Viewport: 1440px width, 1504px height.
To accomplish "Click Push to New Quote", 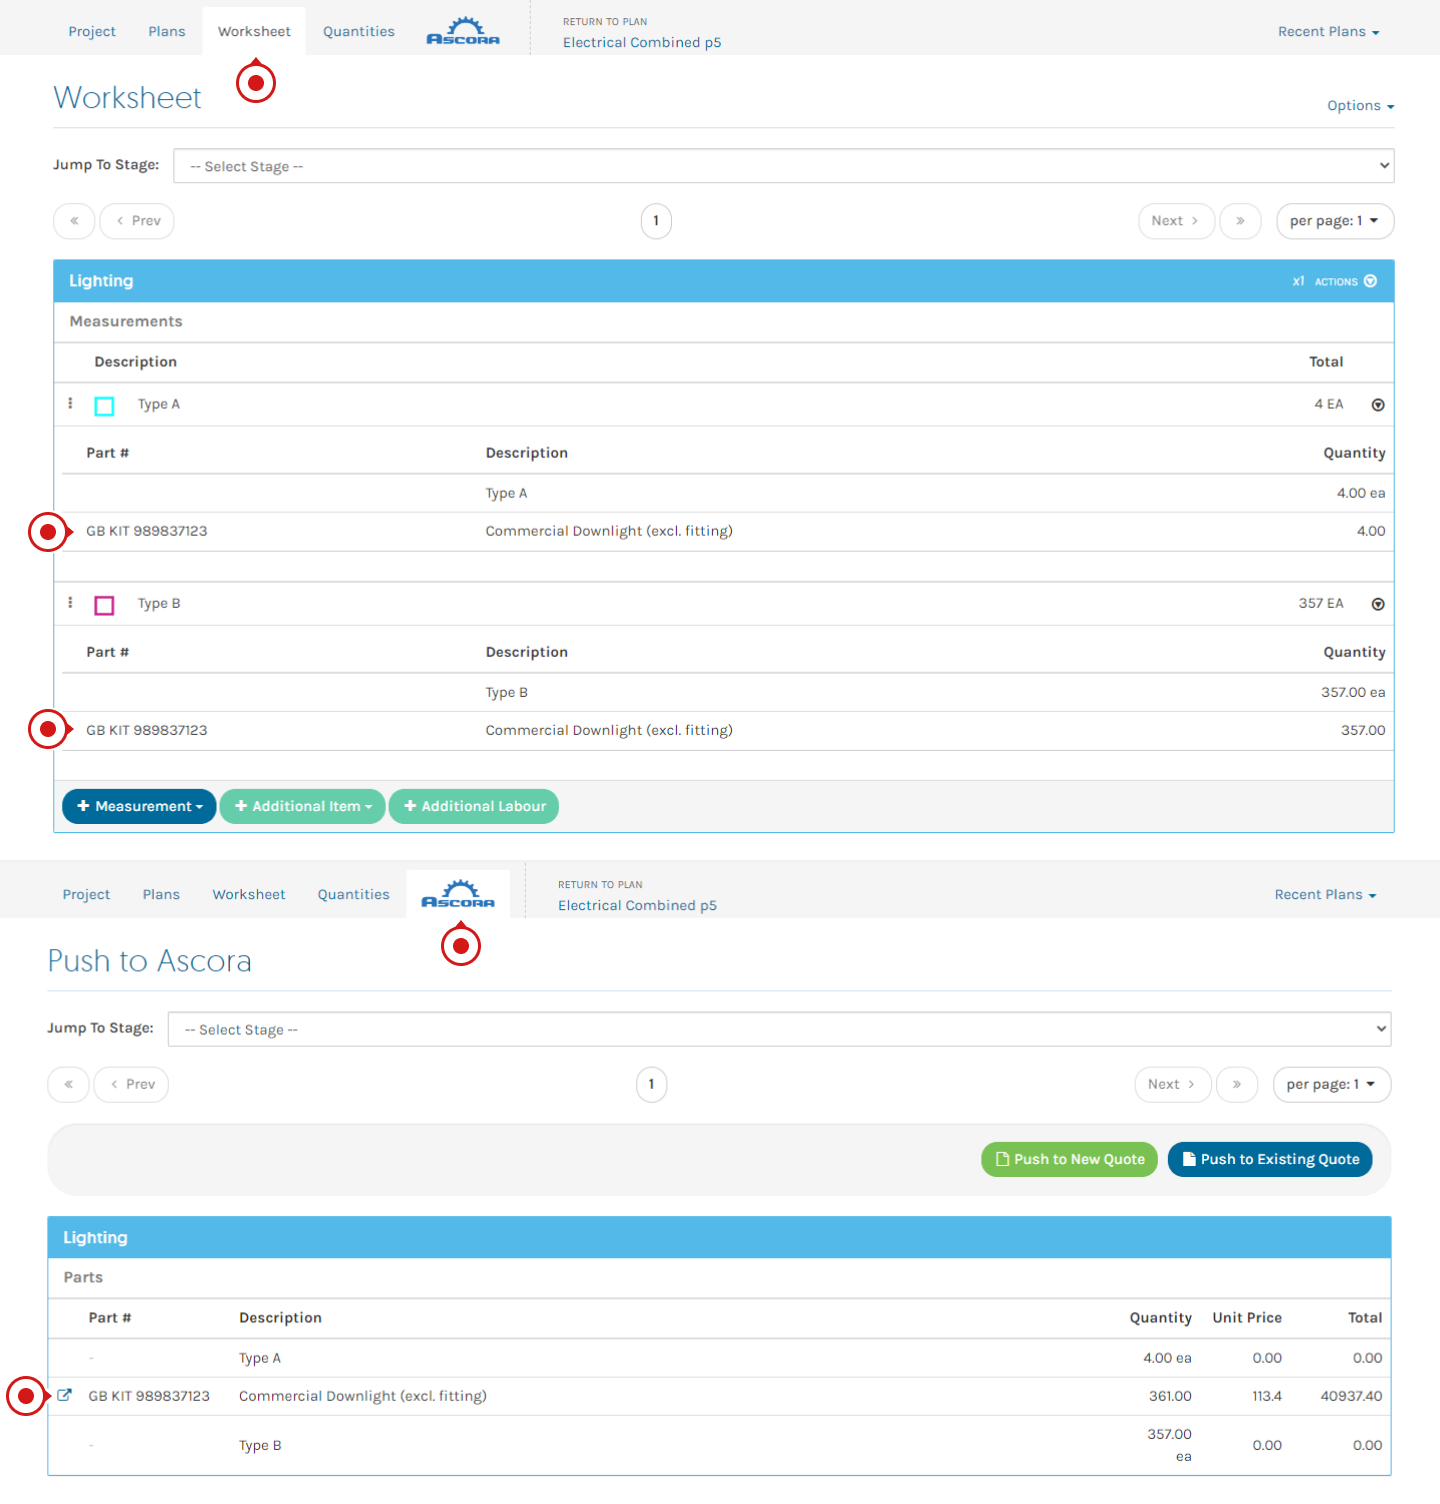I will tap(1070, 1159).
